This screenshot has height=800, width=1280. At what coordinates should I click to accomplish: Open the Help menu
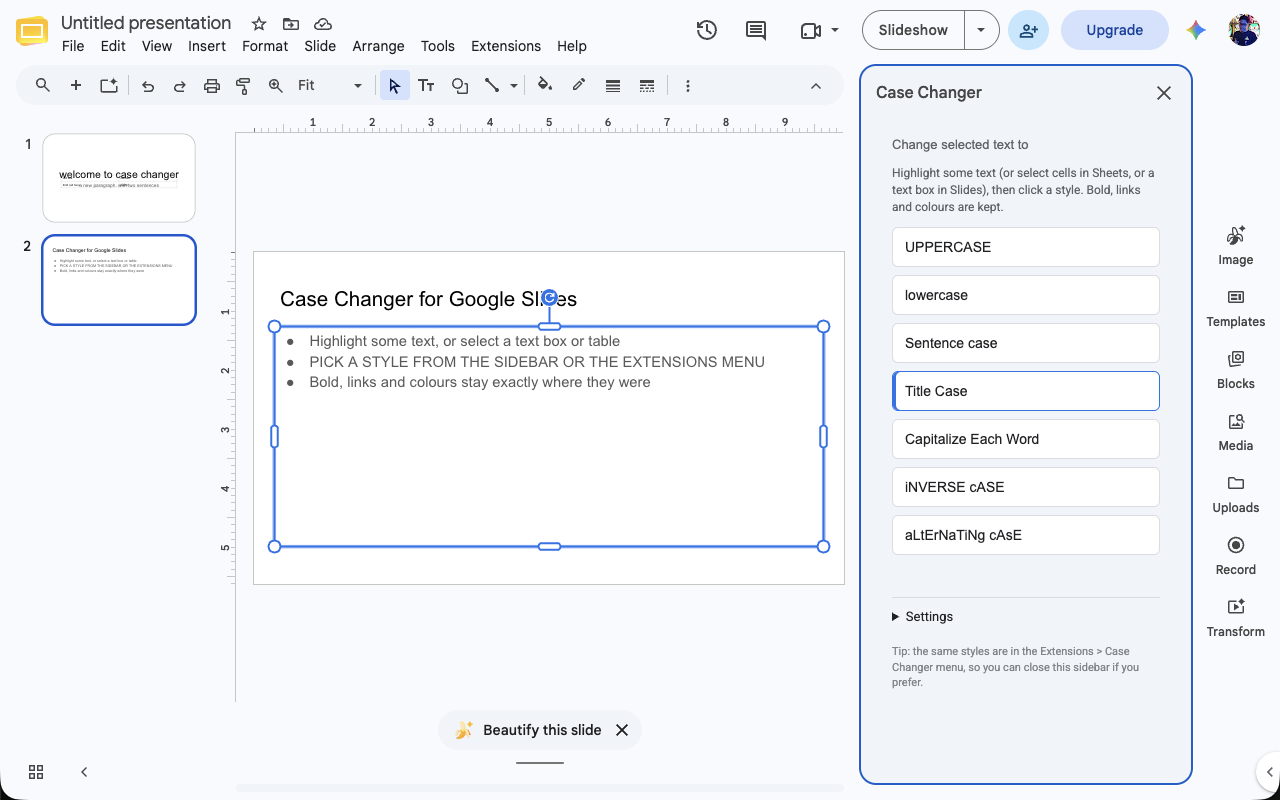(572, 46)
